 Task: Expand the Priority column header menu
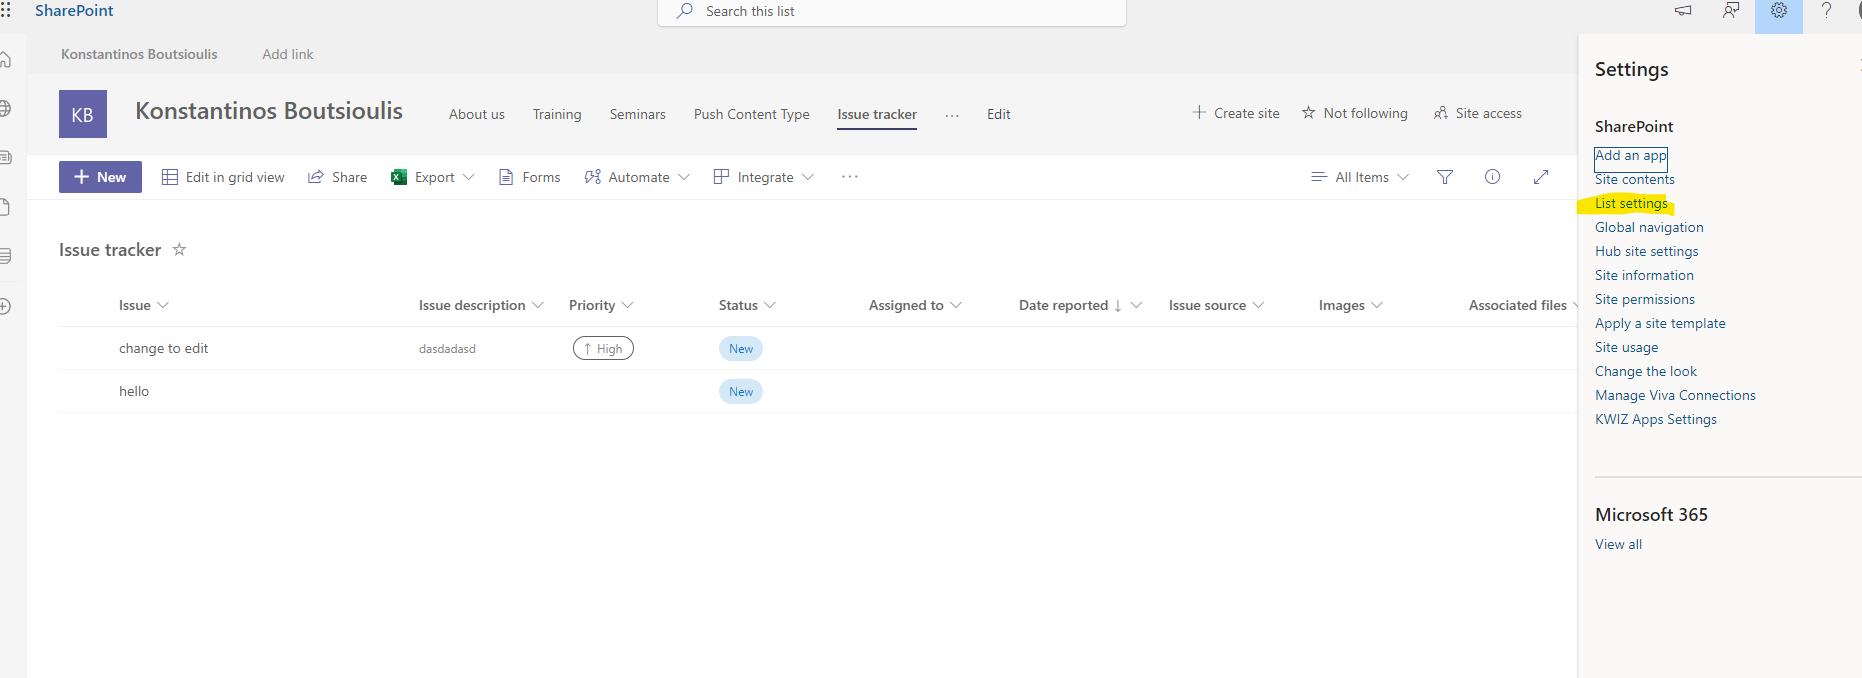pyautogui.click(x=601, y=305)
